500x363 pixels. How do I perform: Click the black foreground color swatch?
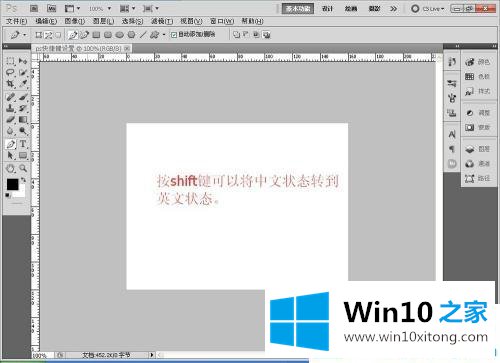[x=12, y=184]
